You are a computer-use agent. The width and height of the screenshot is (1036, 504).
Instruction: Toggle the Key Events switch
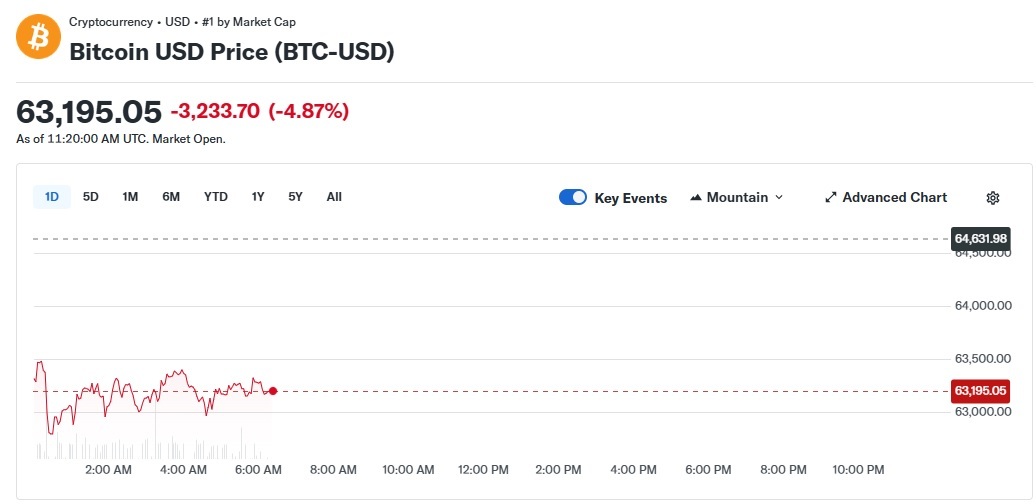coord(573,197)
